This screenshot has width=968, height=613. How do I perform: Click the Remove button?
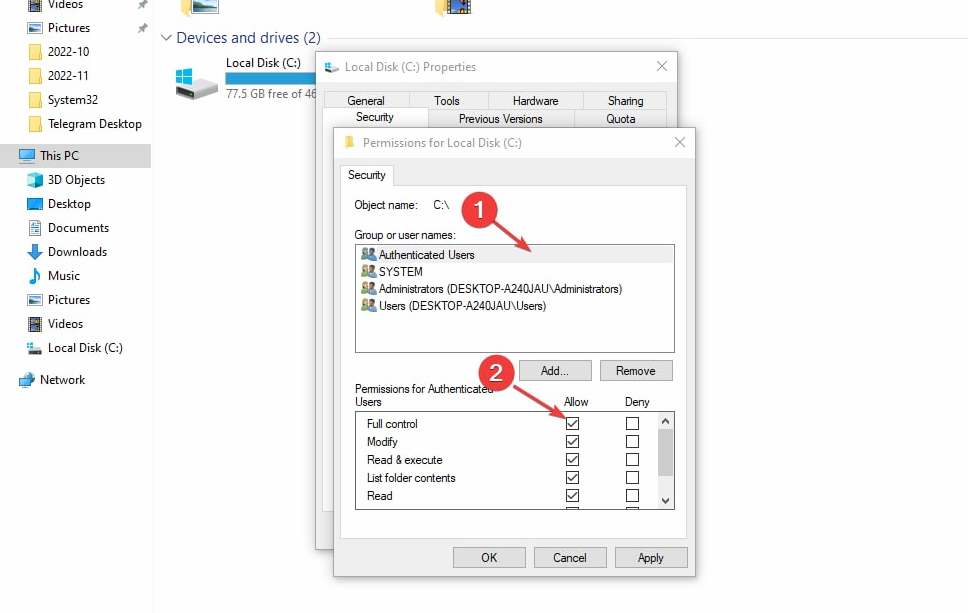coord(636,370)
